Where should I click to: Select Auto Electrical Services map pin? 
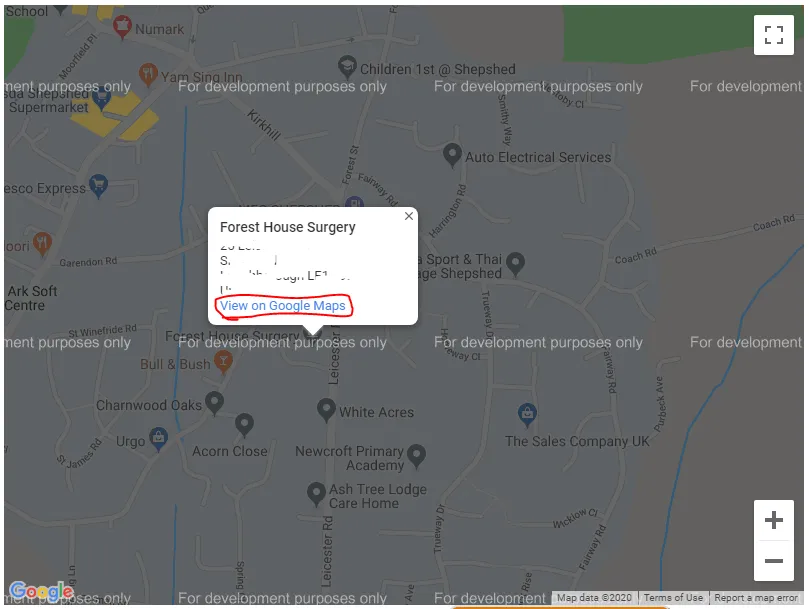[x=452, y=155]
